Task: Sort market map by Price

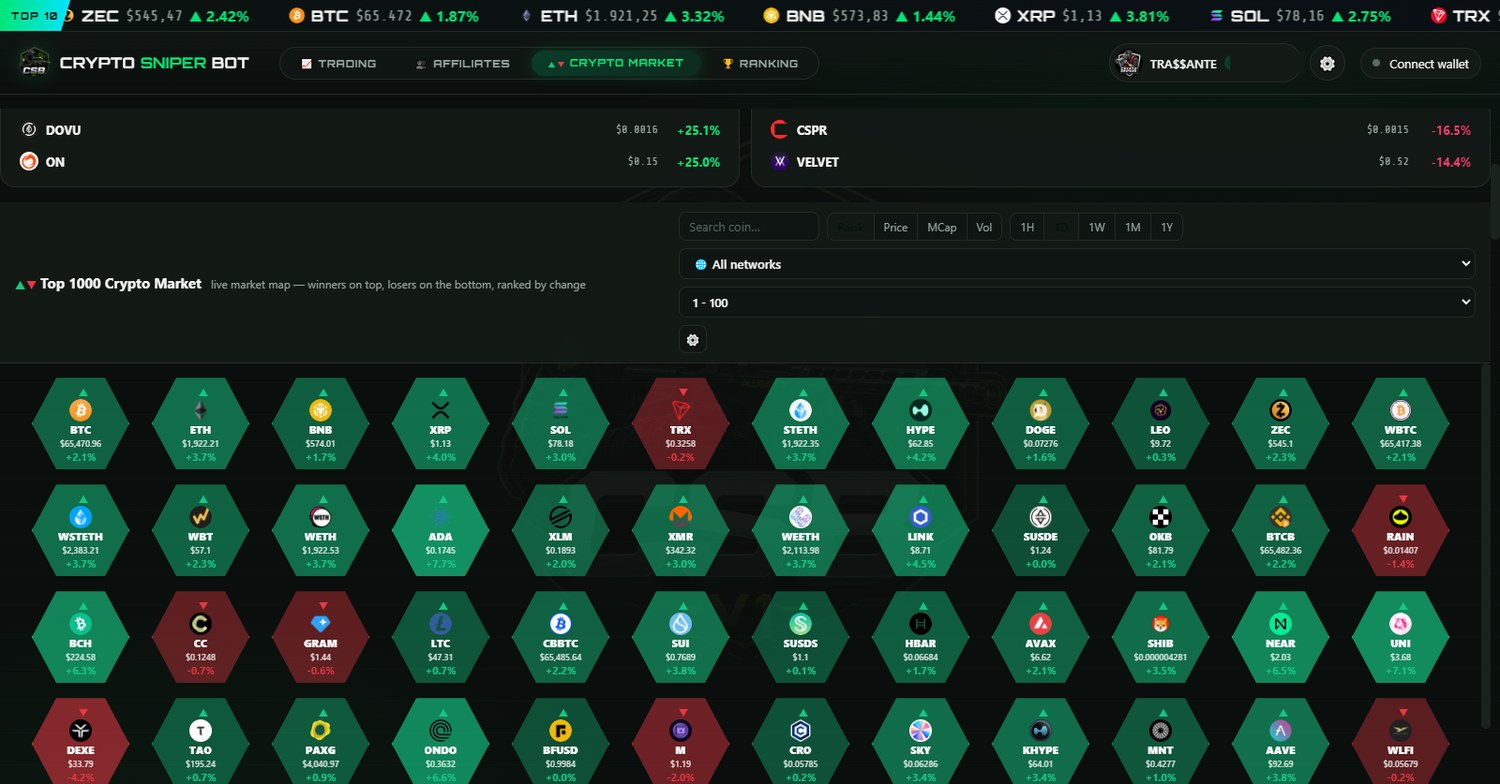Action: coord(895,227)
